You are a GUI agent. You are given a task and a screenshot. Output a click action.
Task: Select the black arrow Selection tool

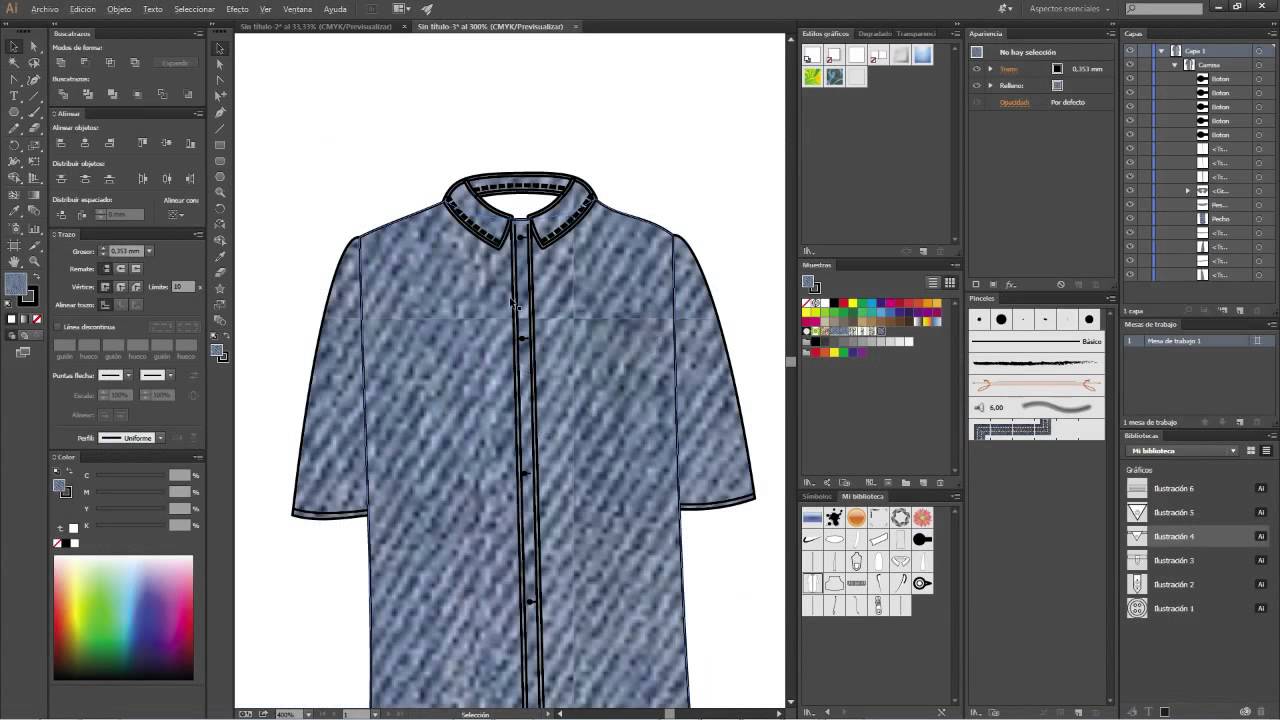pos(14,46)
